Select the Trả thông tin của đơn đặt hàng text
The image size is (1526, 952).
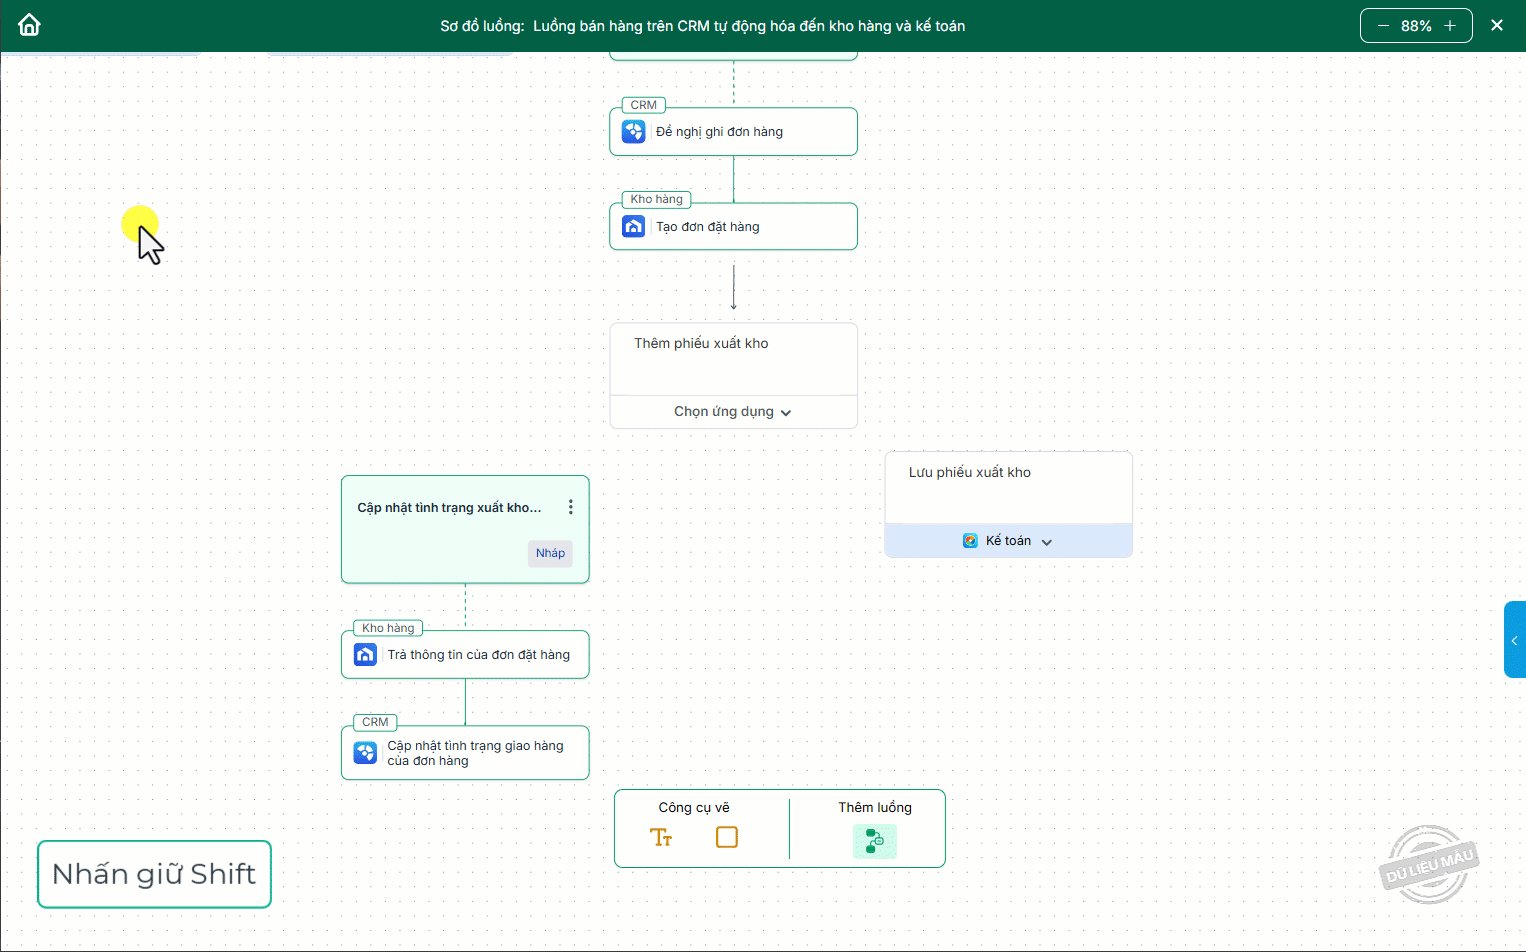[x=479, y=655]
